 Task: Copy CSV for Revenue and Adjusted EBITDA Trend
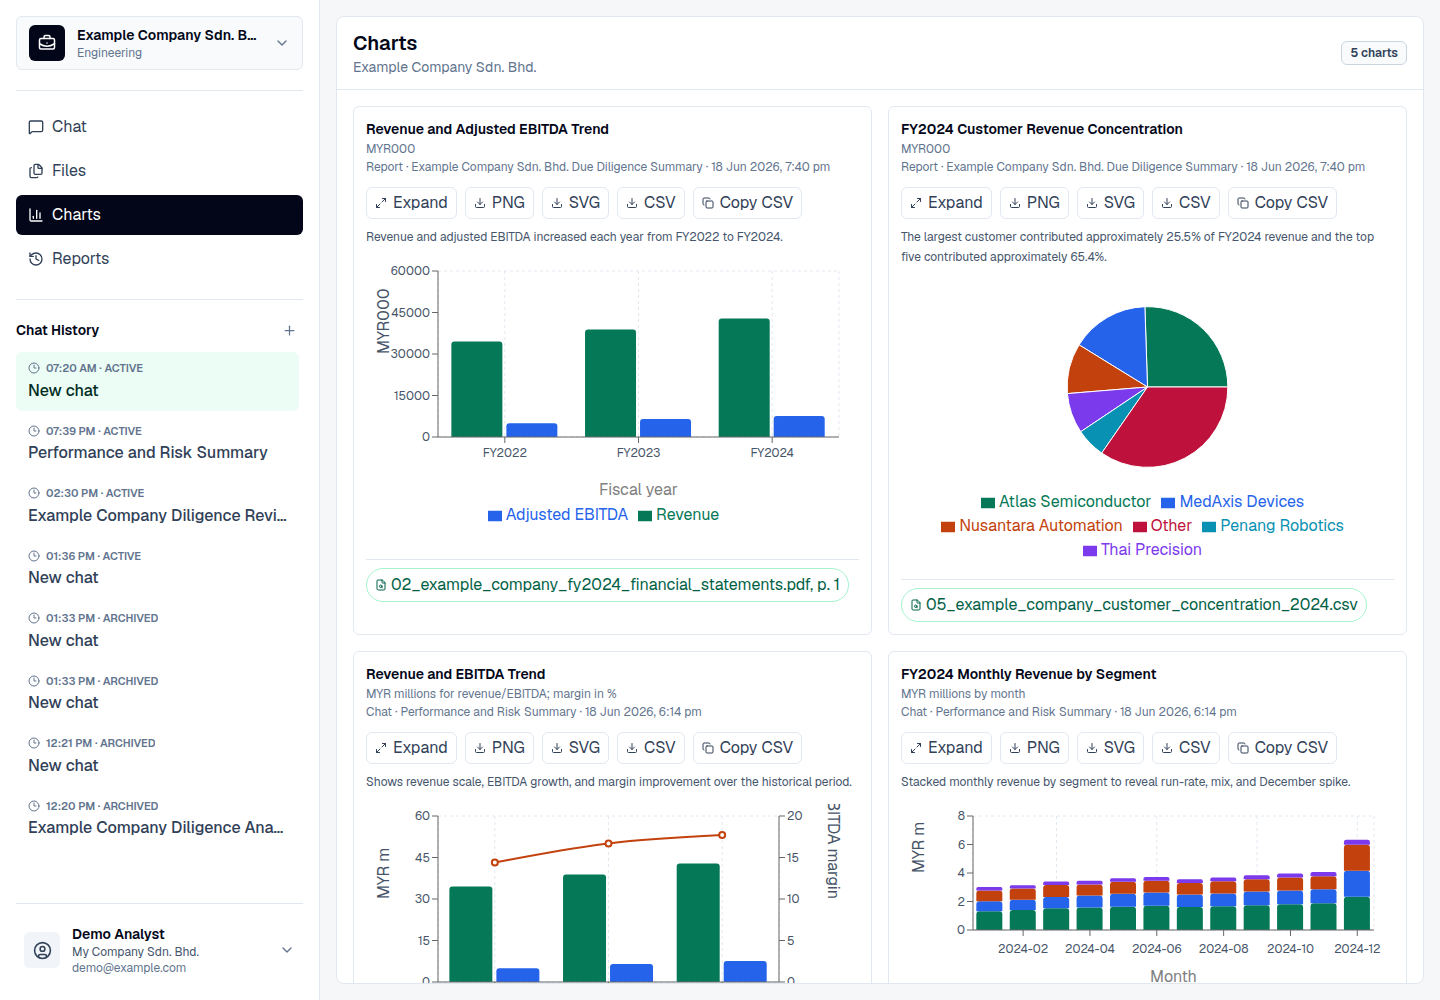coord(747,203)
